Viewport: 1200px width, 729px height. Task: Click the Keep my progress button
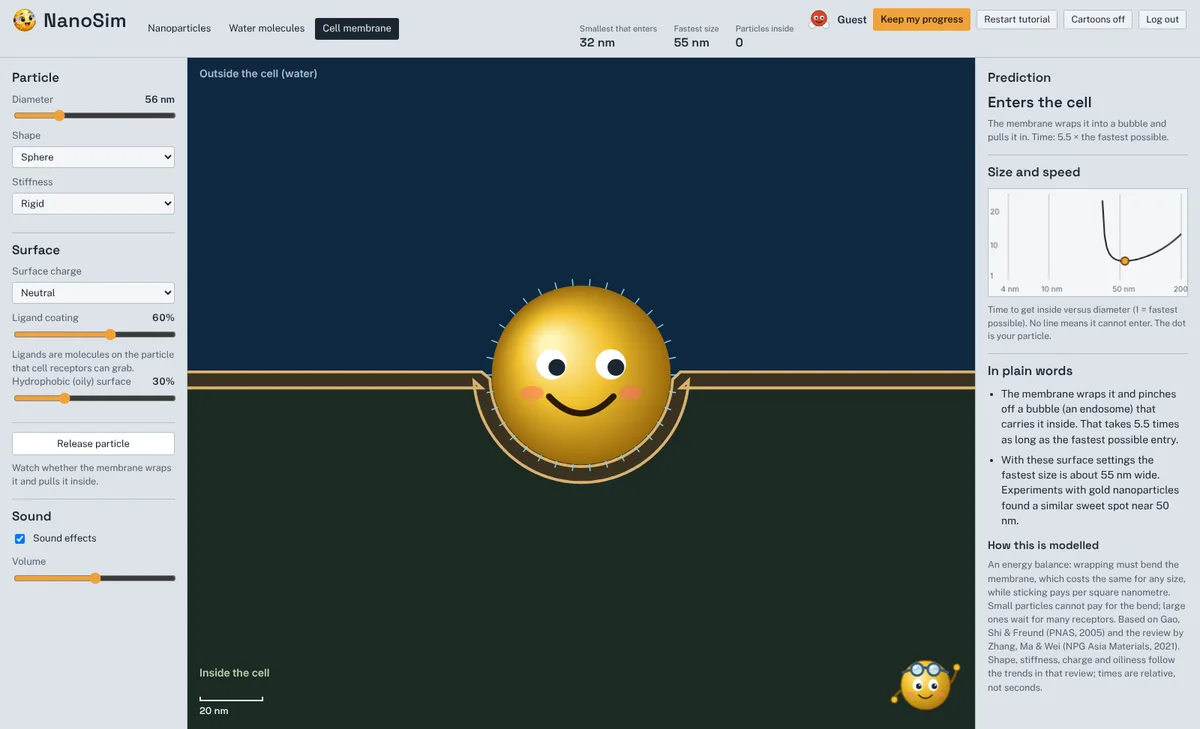pos(921,19)
